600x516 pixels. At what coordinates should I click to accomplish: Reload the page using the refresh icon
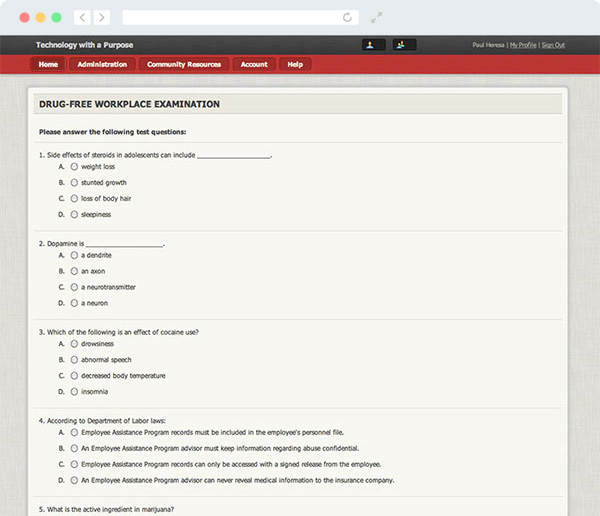(347, 18)
